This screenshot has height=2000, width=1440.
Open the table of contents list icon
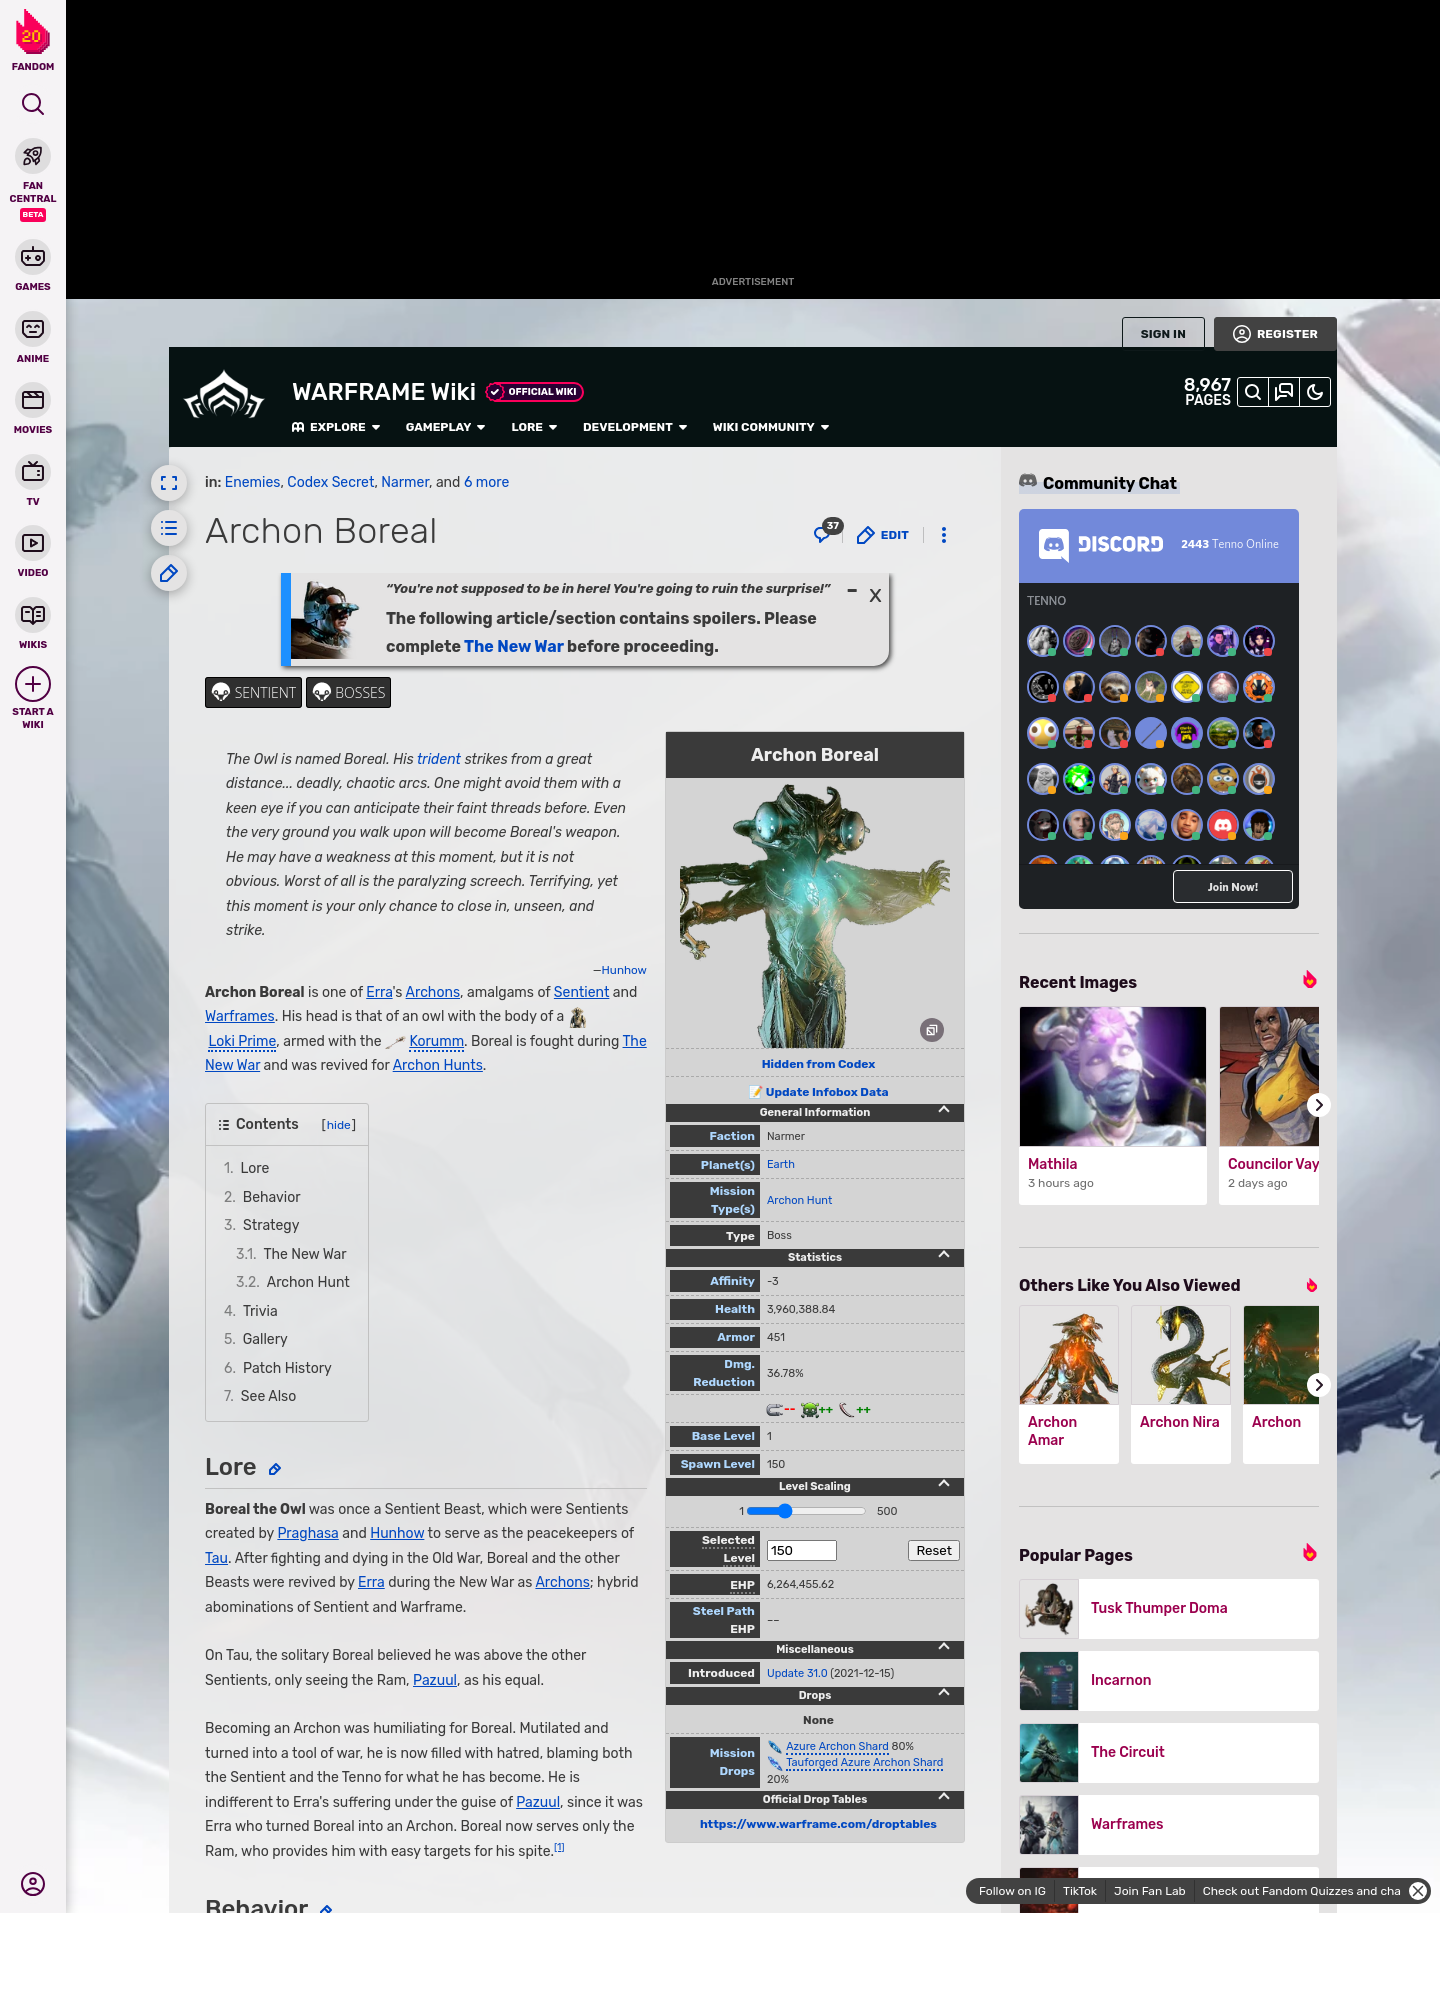(x=169, y=528)
